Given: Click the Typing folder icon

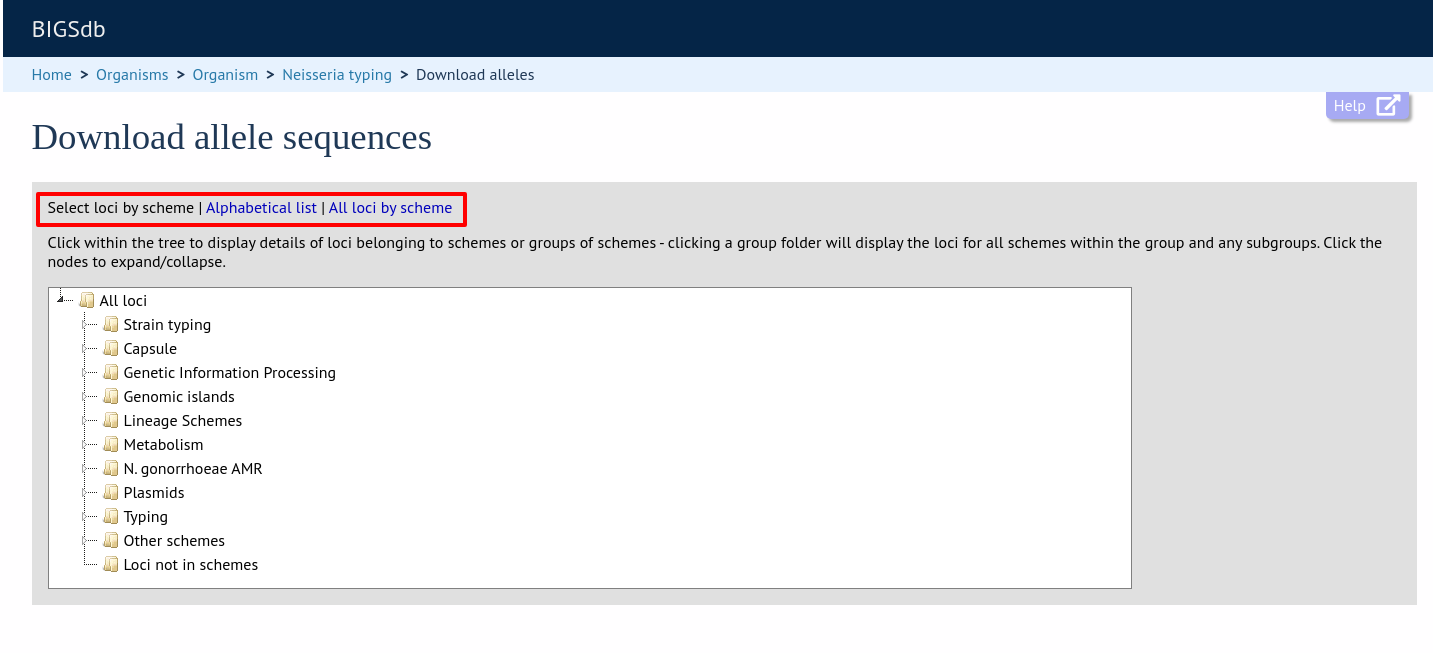Looking at the screenshot, I should 111,516.
